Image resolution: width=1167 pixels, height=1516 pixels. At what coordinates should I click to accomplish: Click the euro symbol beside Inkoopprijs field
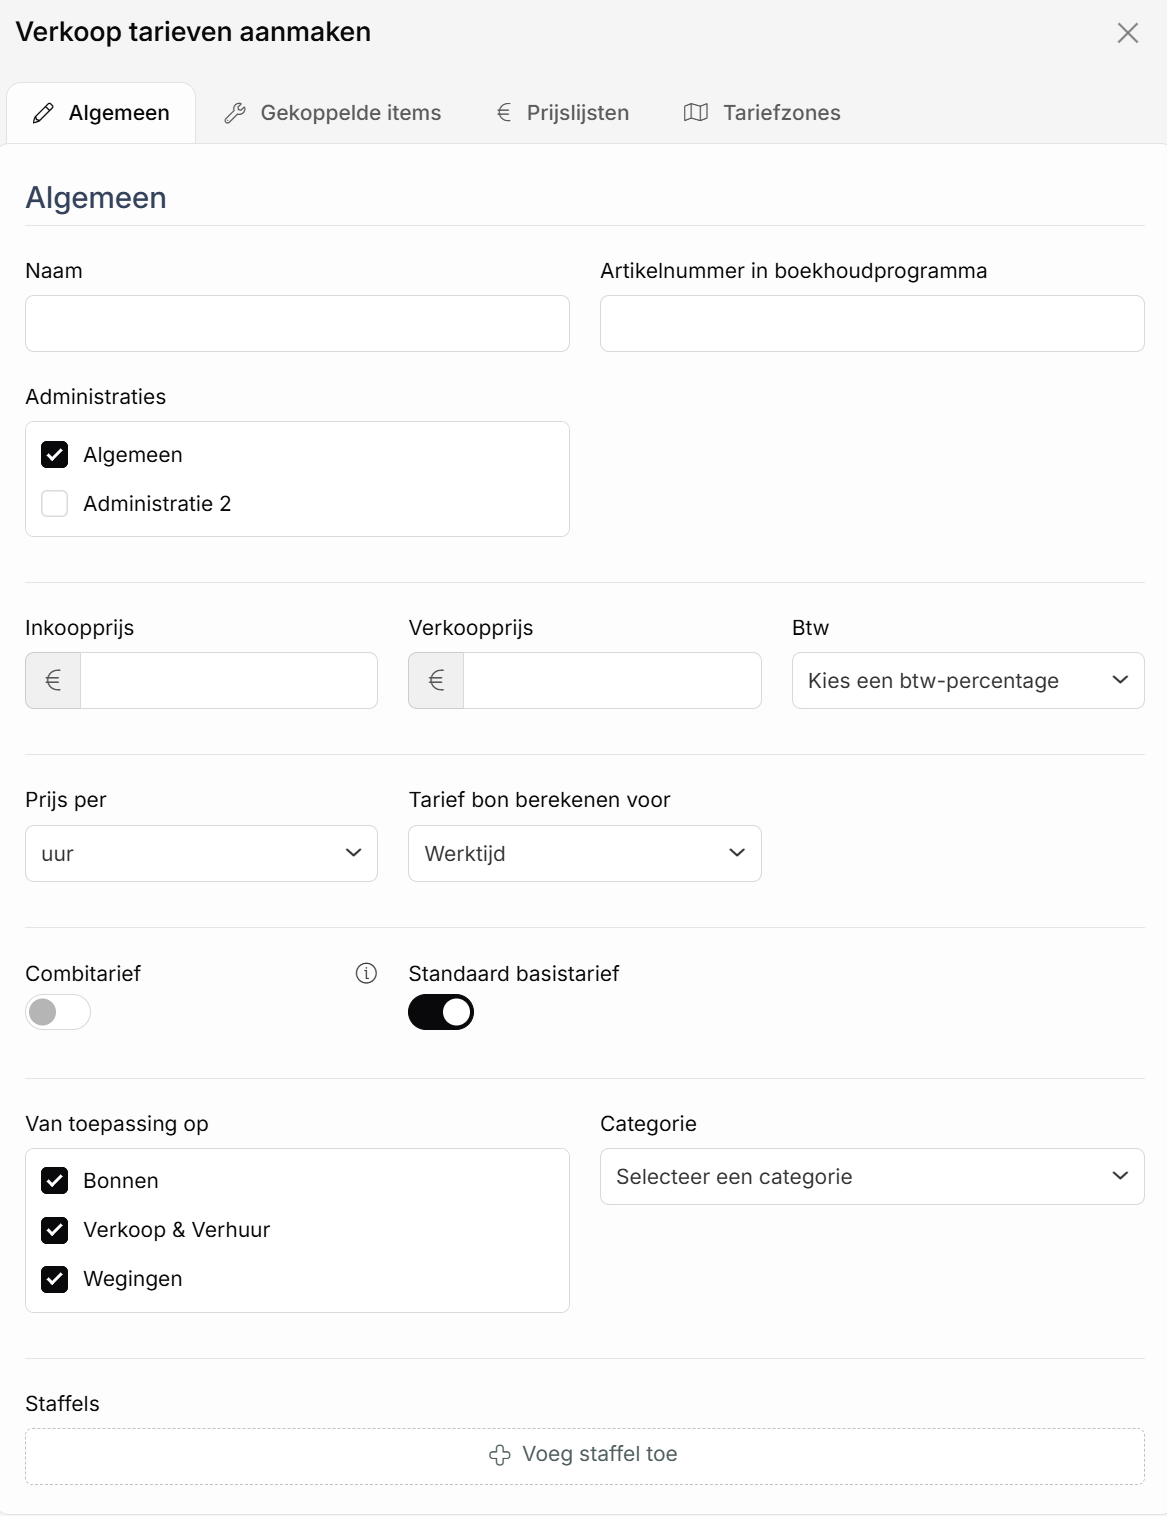point(54,680)
